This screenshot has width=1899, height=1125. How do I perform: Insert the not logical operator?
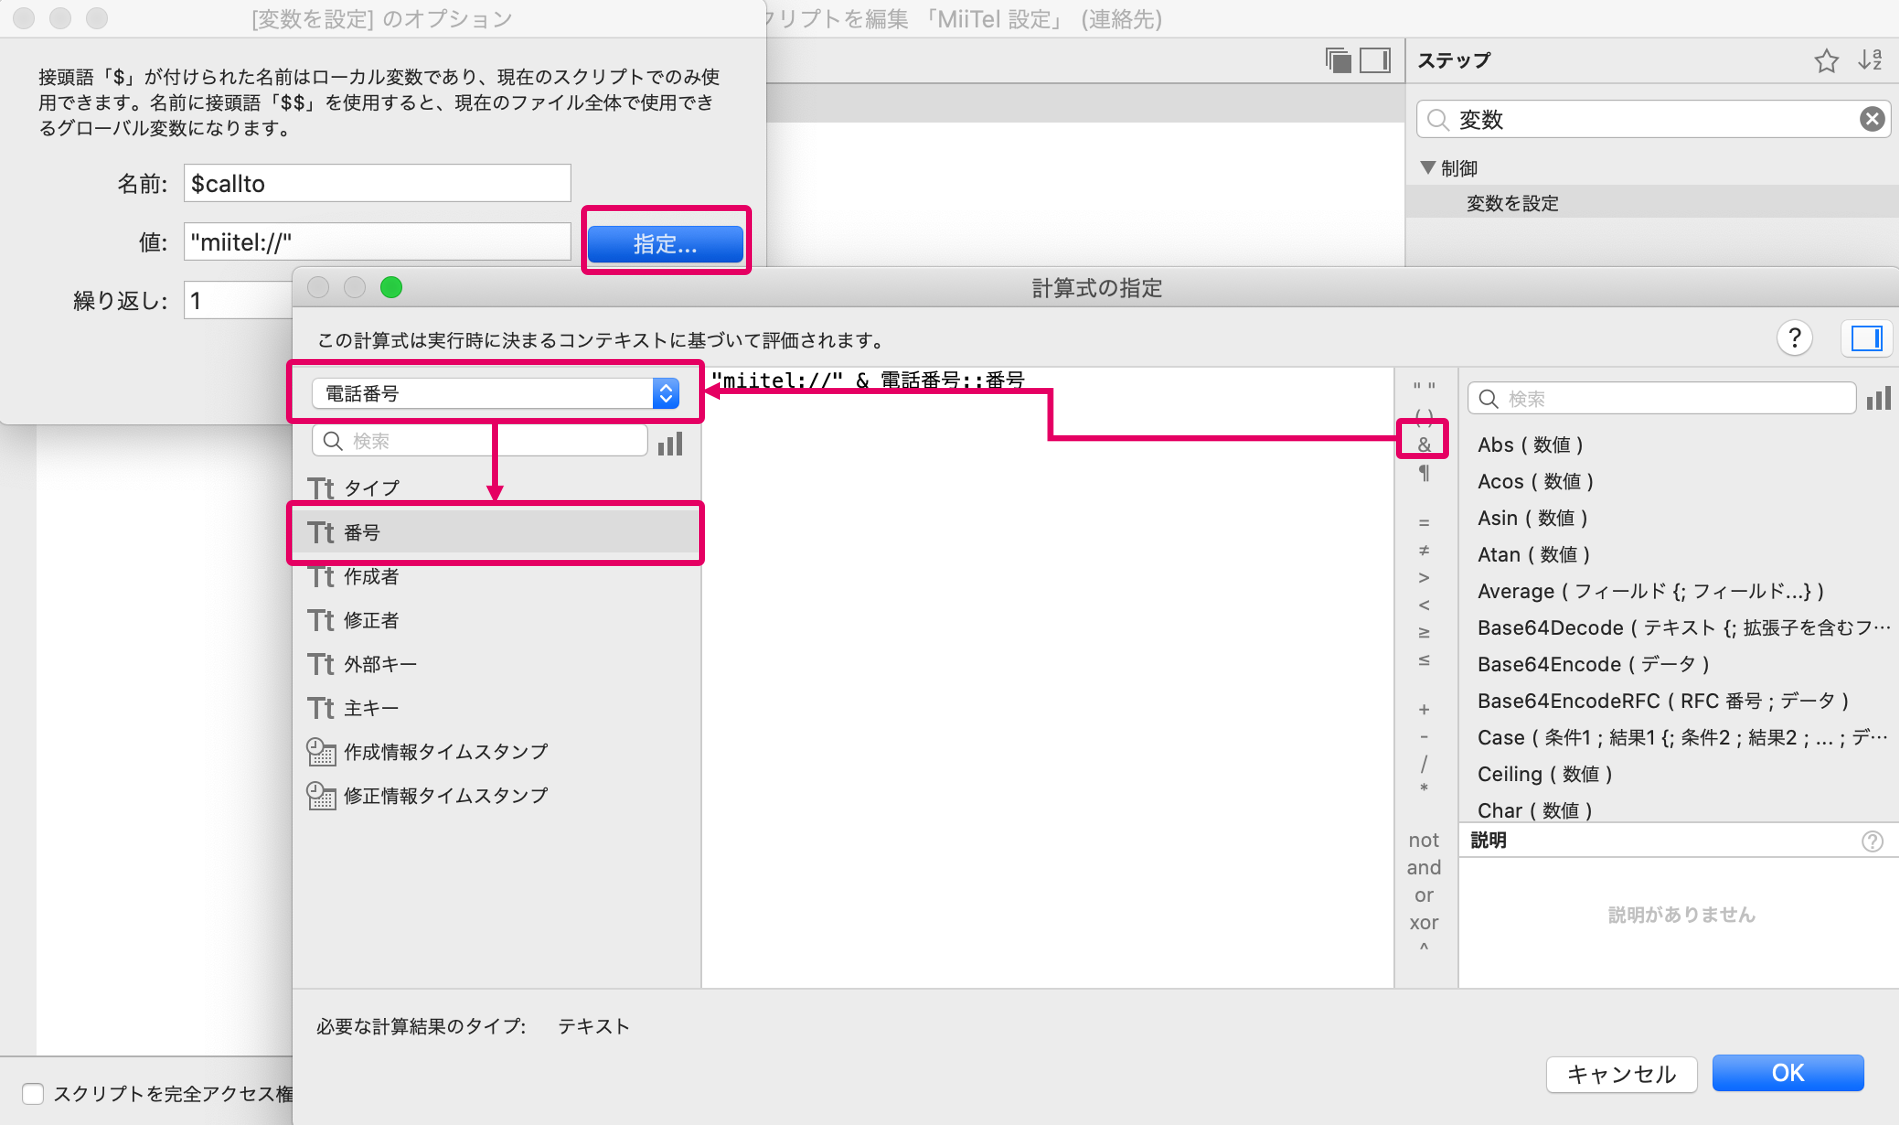(x=1424, y=840)
